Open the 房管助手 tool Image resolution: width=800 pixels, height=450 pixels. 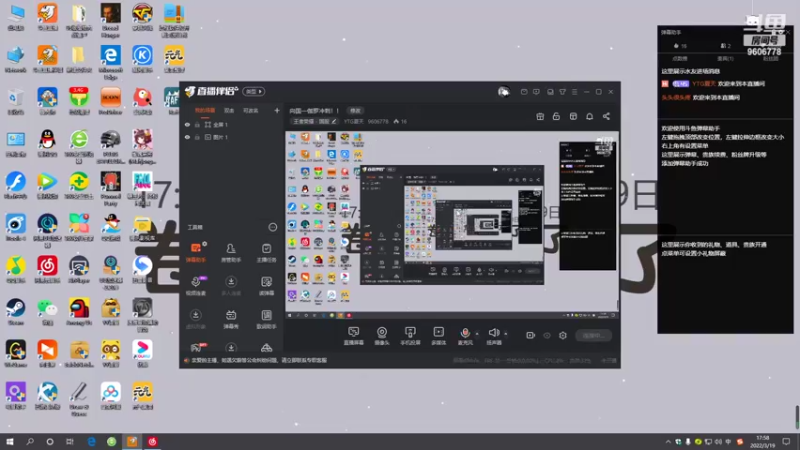pos(231,253)
